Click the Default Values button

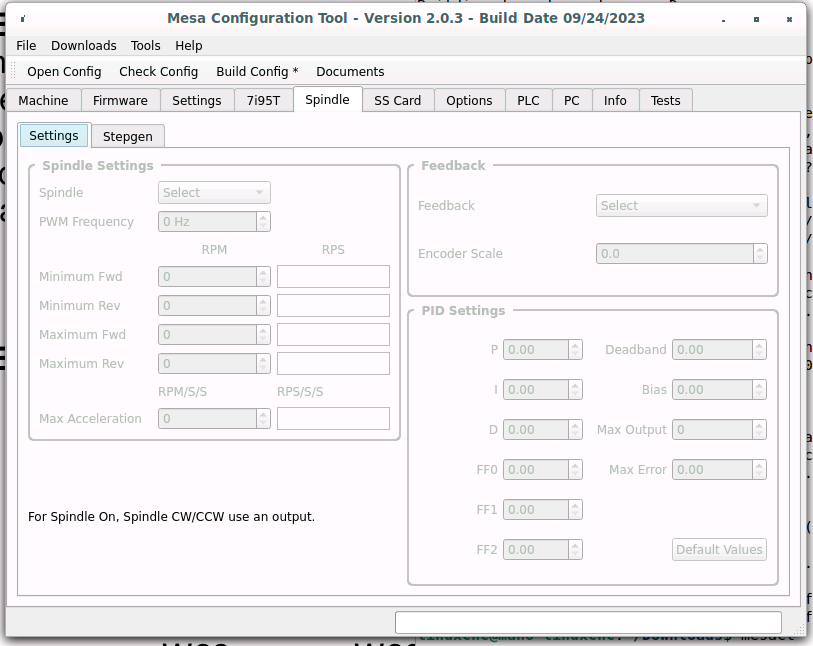point(719,550)
